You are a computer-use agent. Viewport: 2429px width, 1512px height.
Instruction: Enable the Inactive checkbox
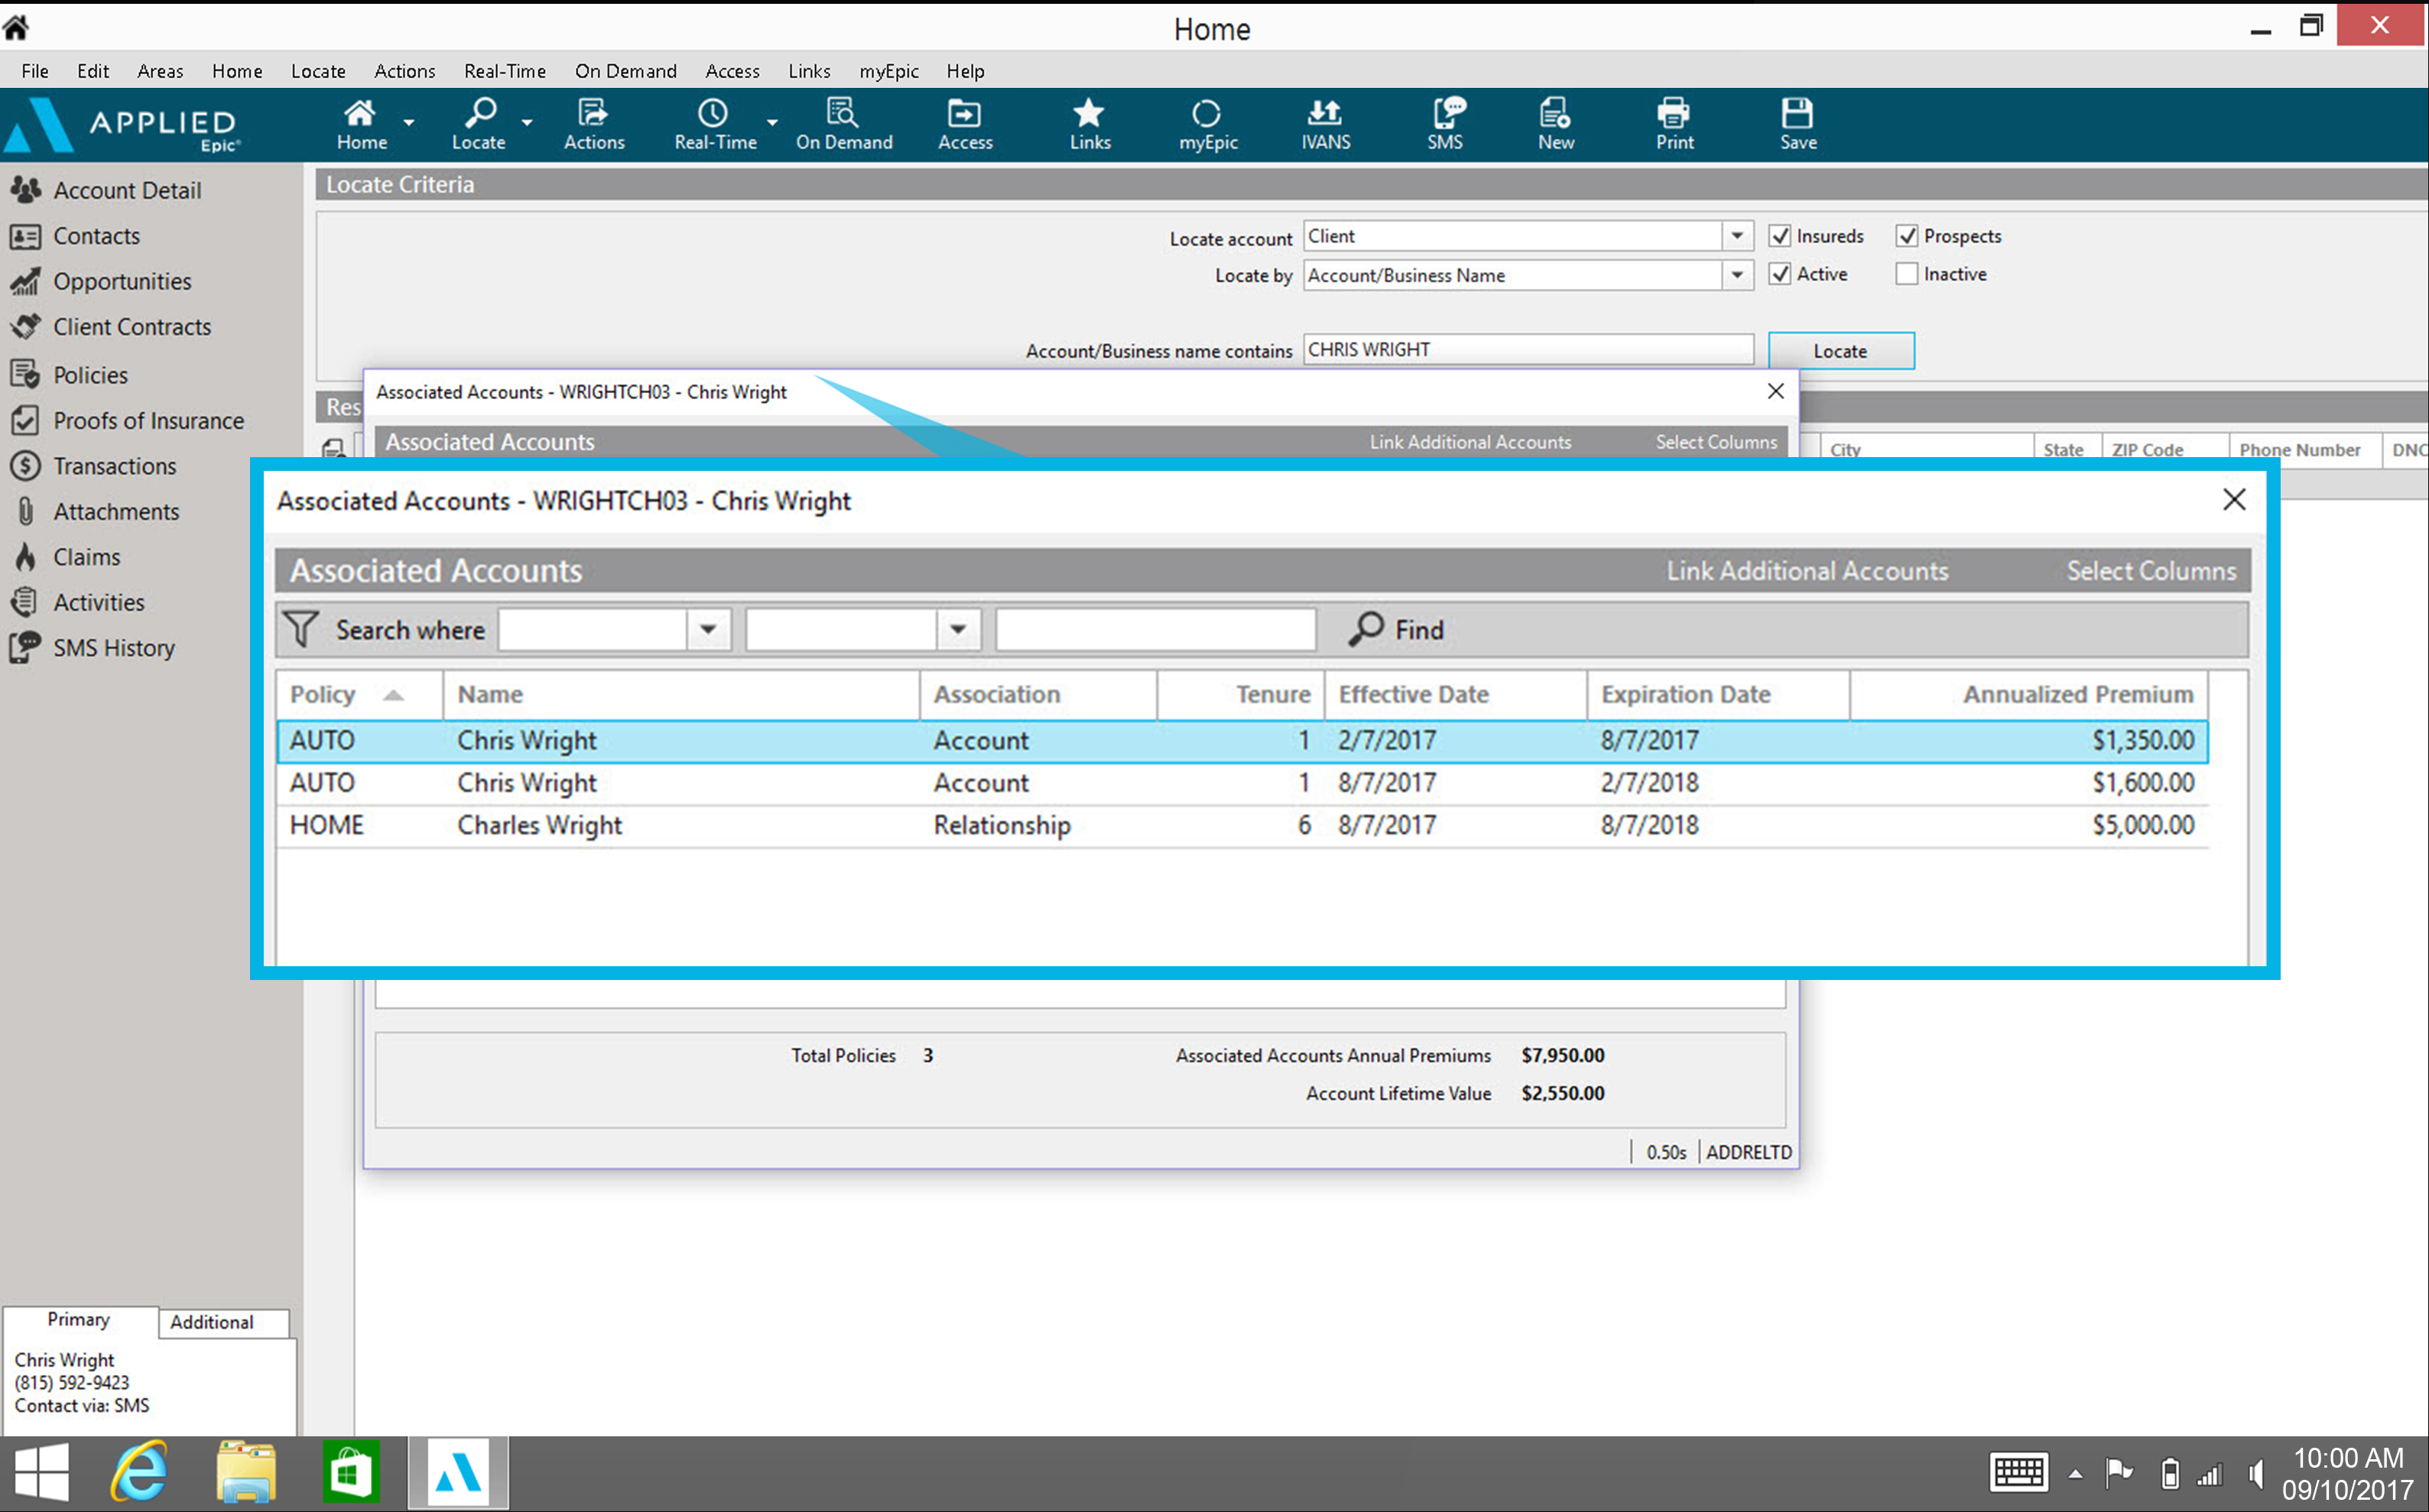(1907, 274)
